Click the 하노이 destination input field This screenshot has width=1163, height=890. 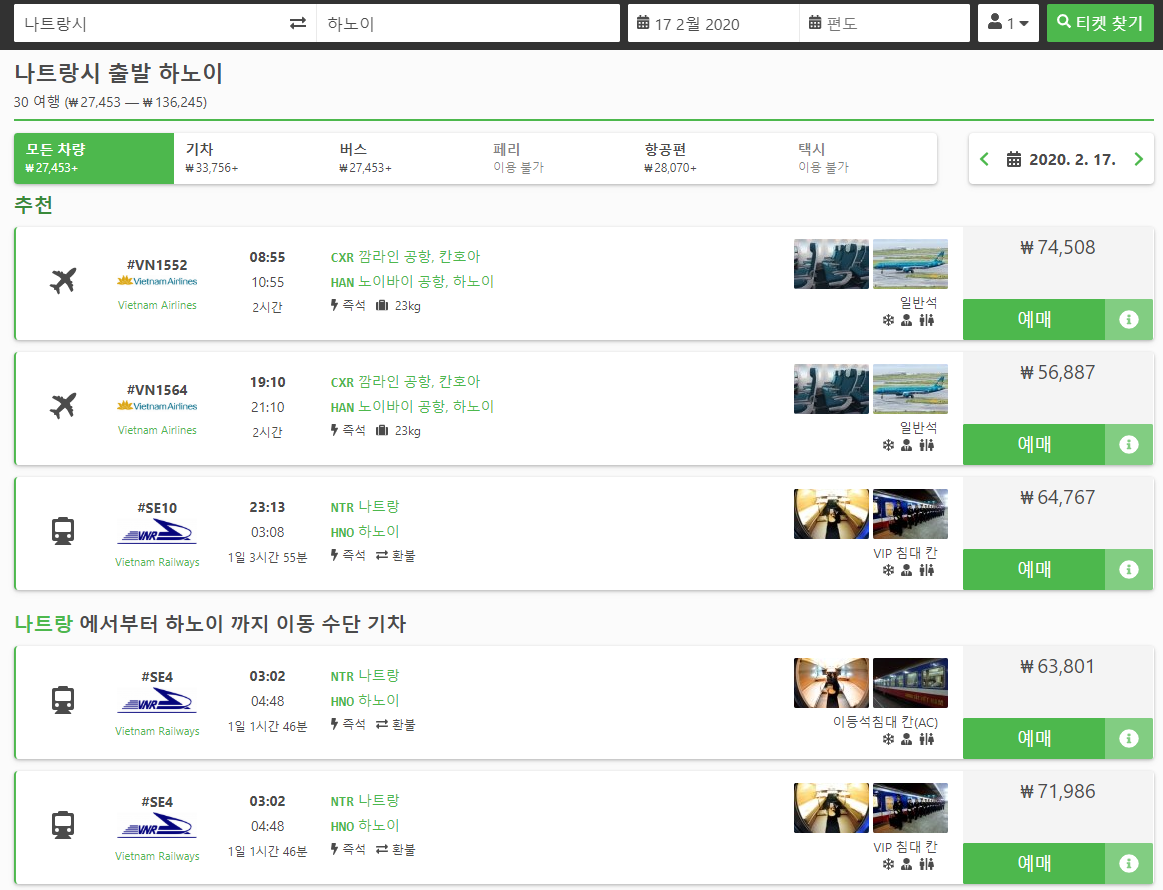point(468,24)
